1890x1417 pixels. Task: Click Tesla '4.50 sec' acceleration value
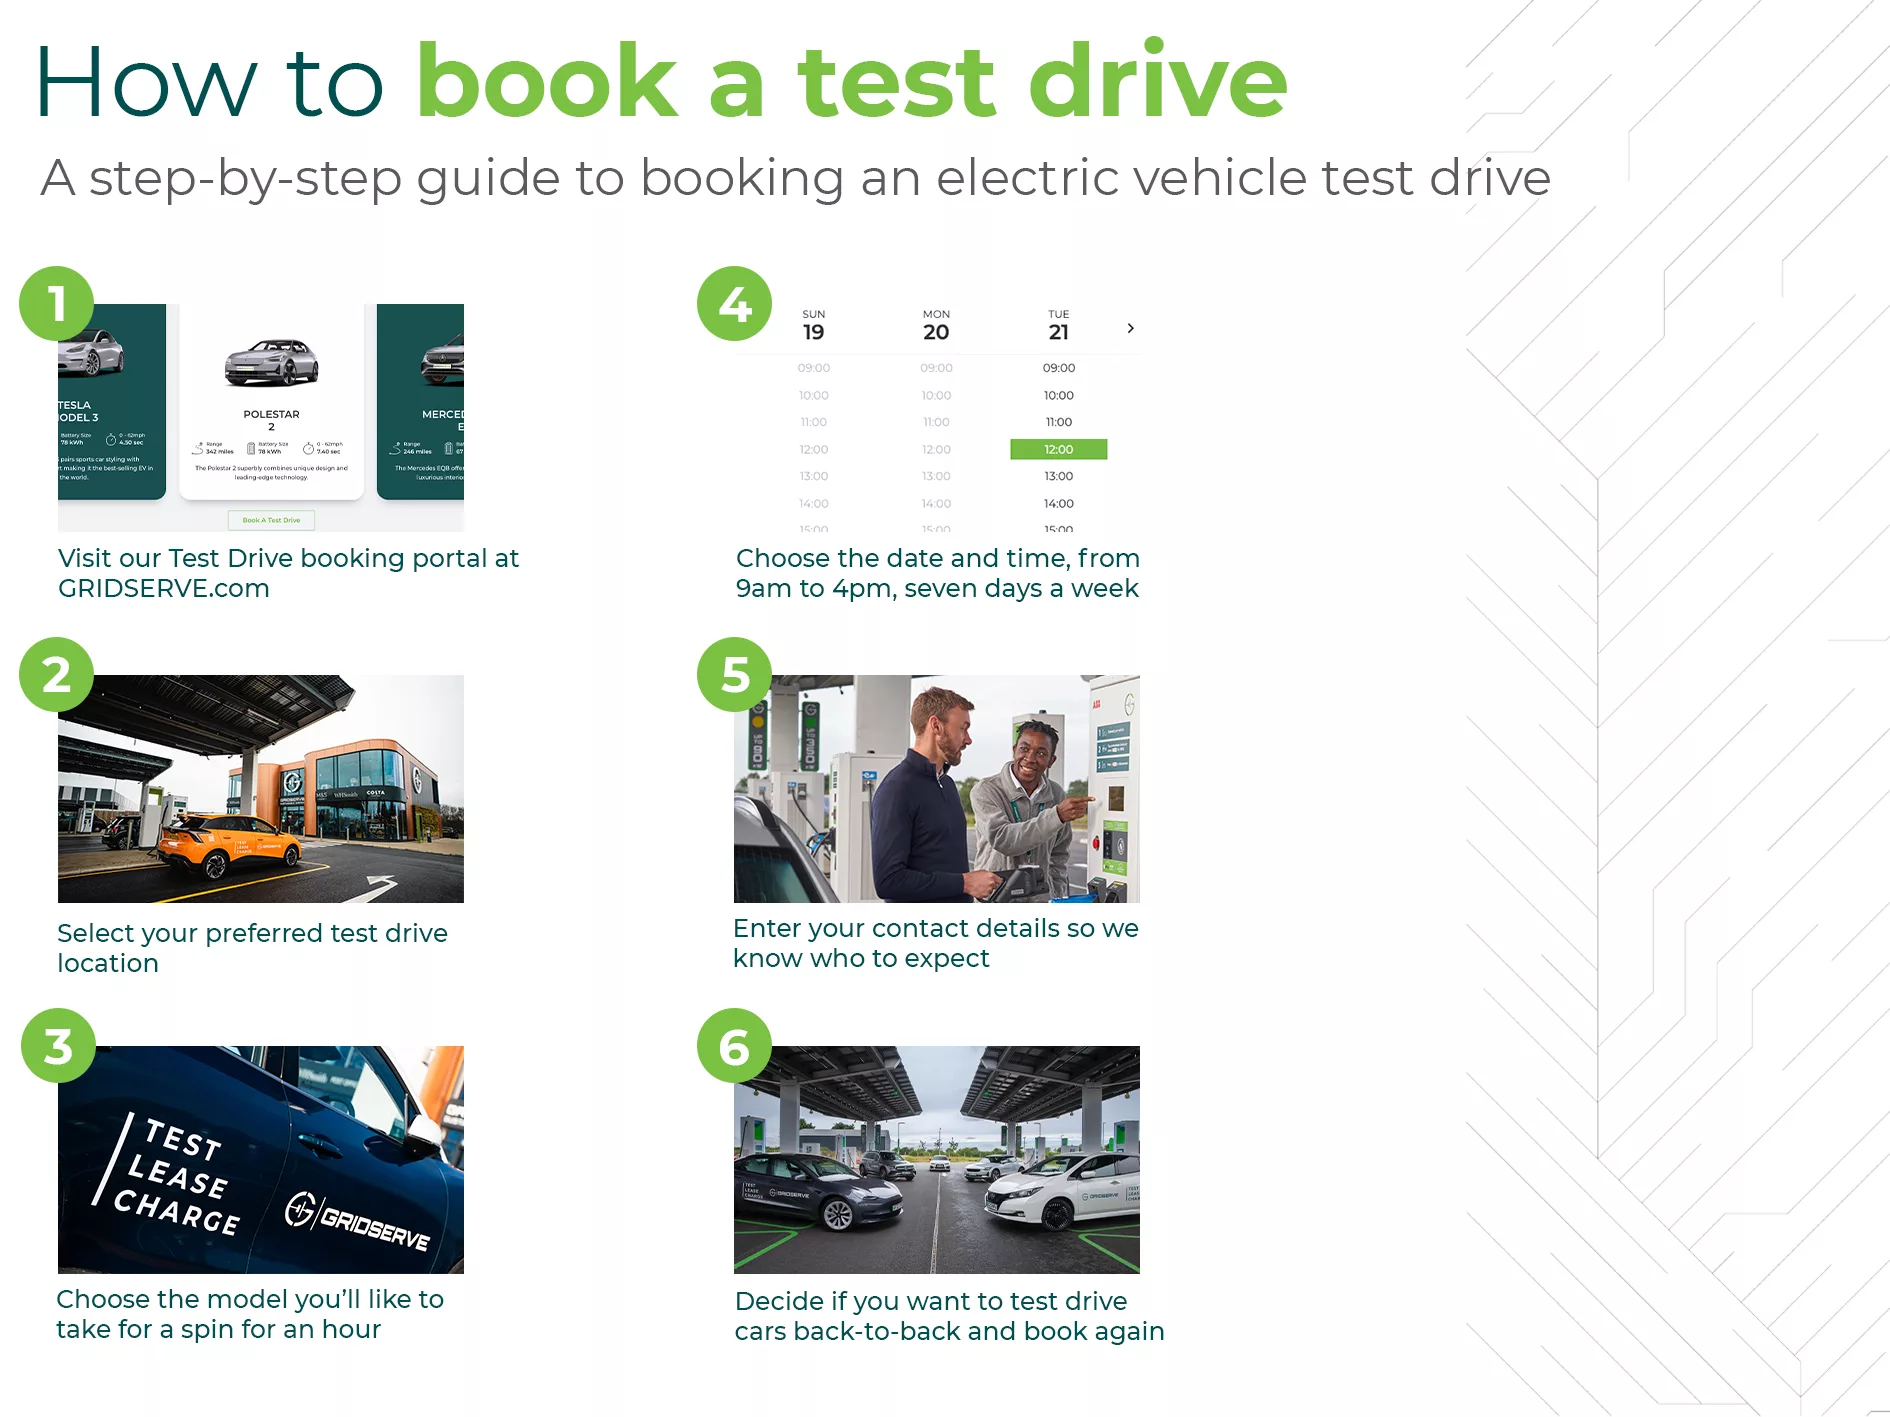click(131, 442)
